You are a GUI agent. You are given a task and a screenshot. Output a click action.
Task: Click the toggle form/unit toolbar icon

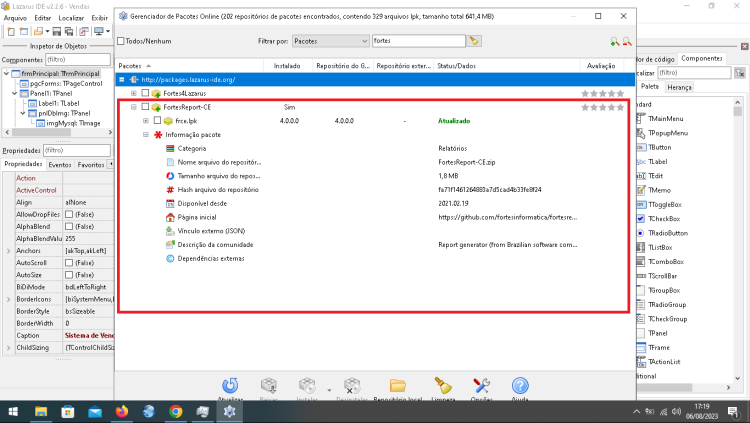84,32
